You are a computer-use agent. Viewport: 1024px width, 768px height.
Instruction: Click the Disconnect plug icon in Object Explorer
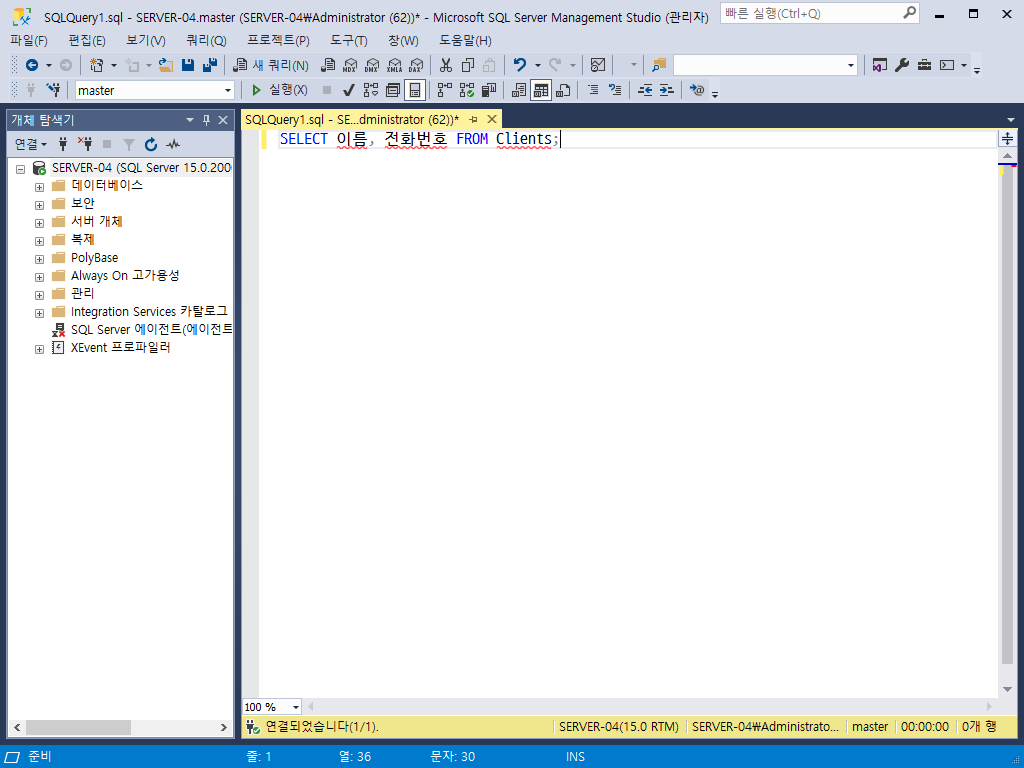85,144
